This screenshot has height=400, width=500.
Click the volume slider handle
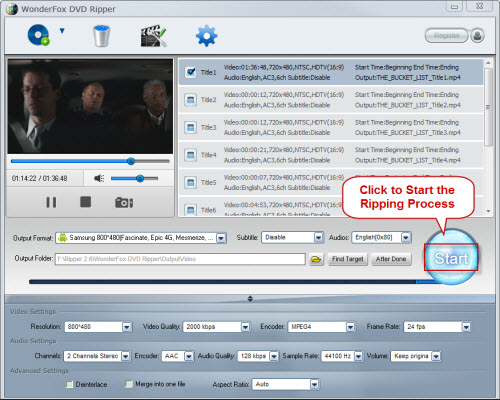(140, 179)
